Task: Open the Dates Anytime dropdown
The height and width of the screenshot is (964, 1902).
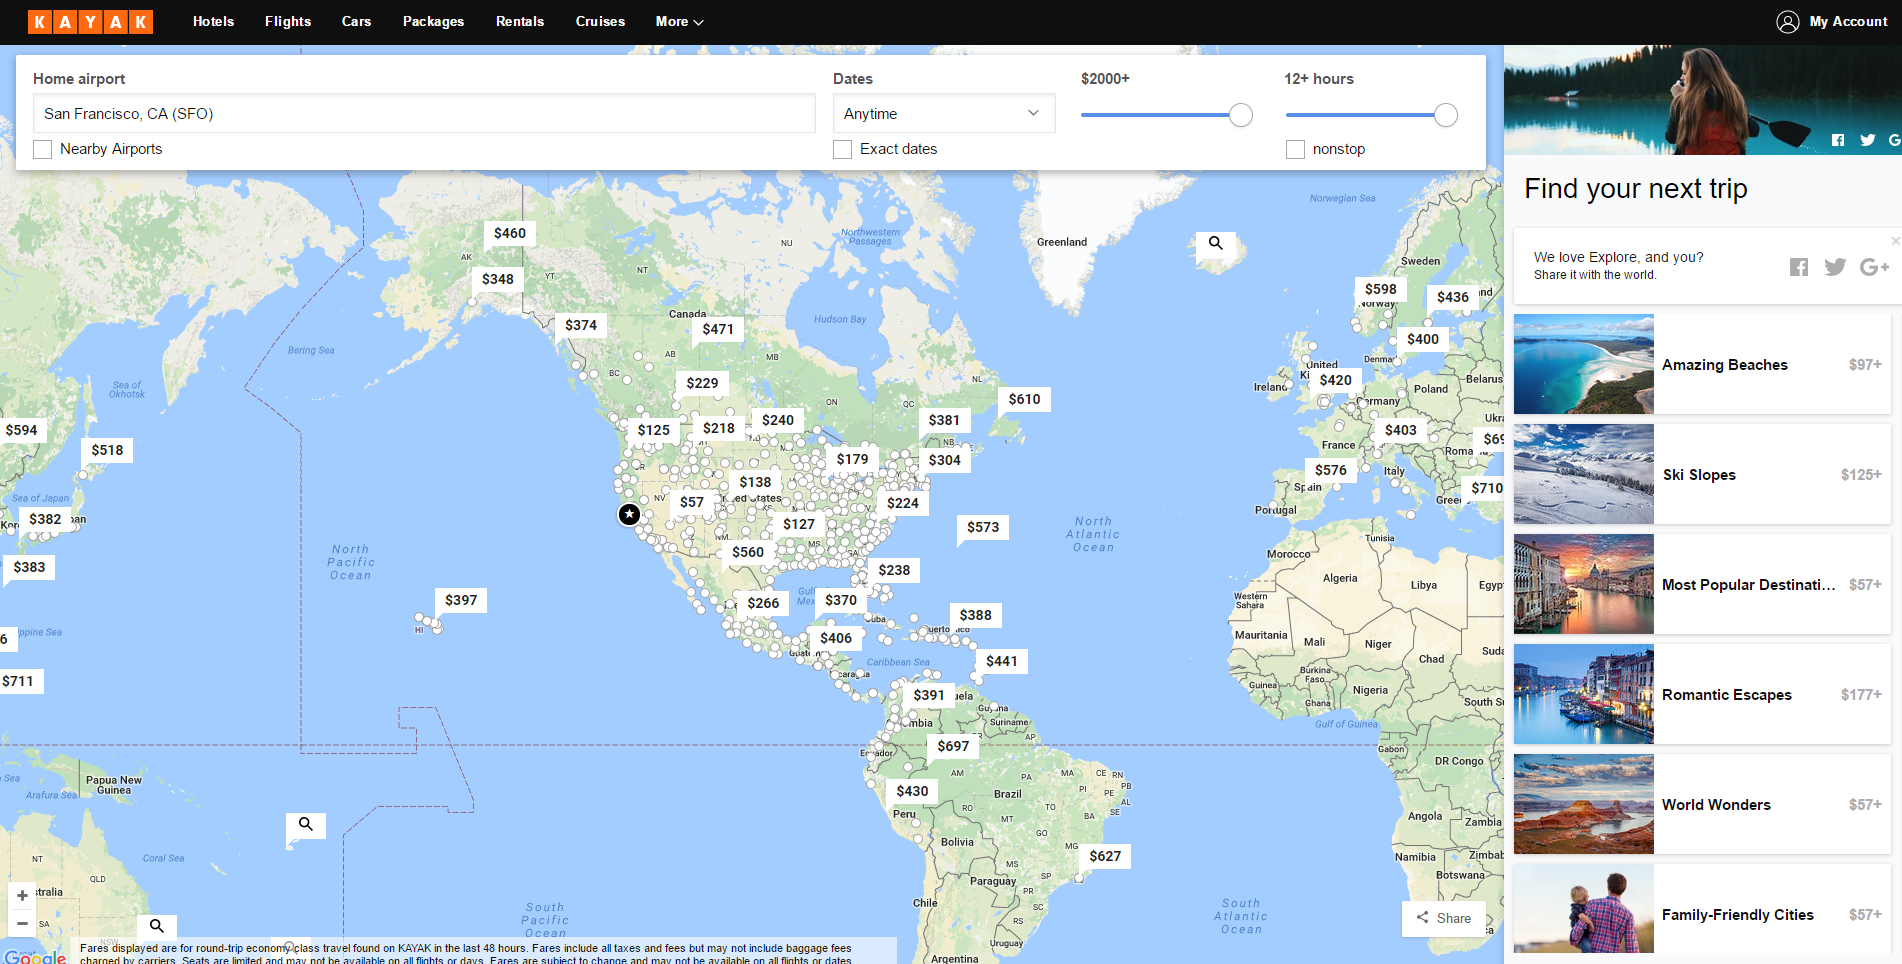Action: coord(944,113)
